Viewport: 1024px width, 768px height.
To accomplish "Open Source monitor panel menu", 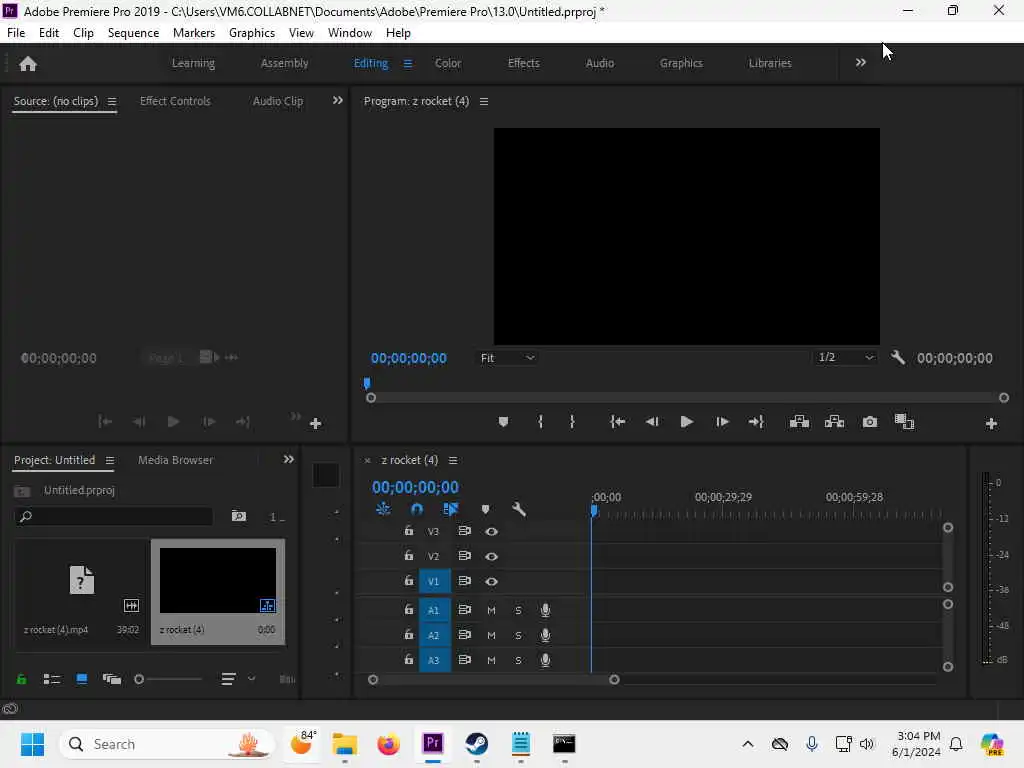I will [112, 101].
